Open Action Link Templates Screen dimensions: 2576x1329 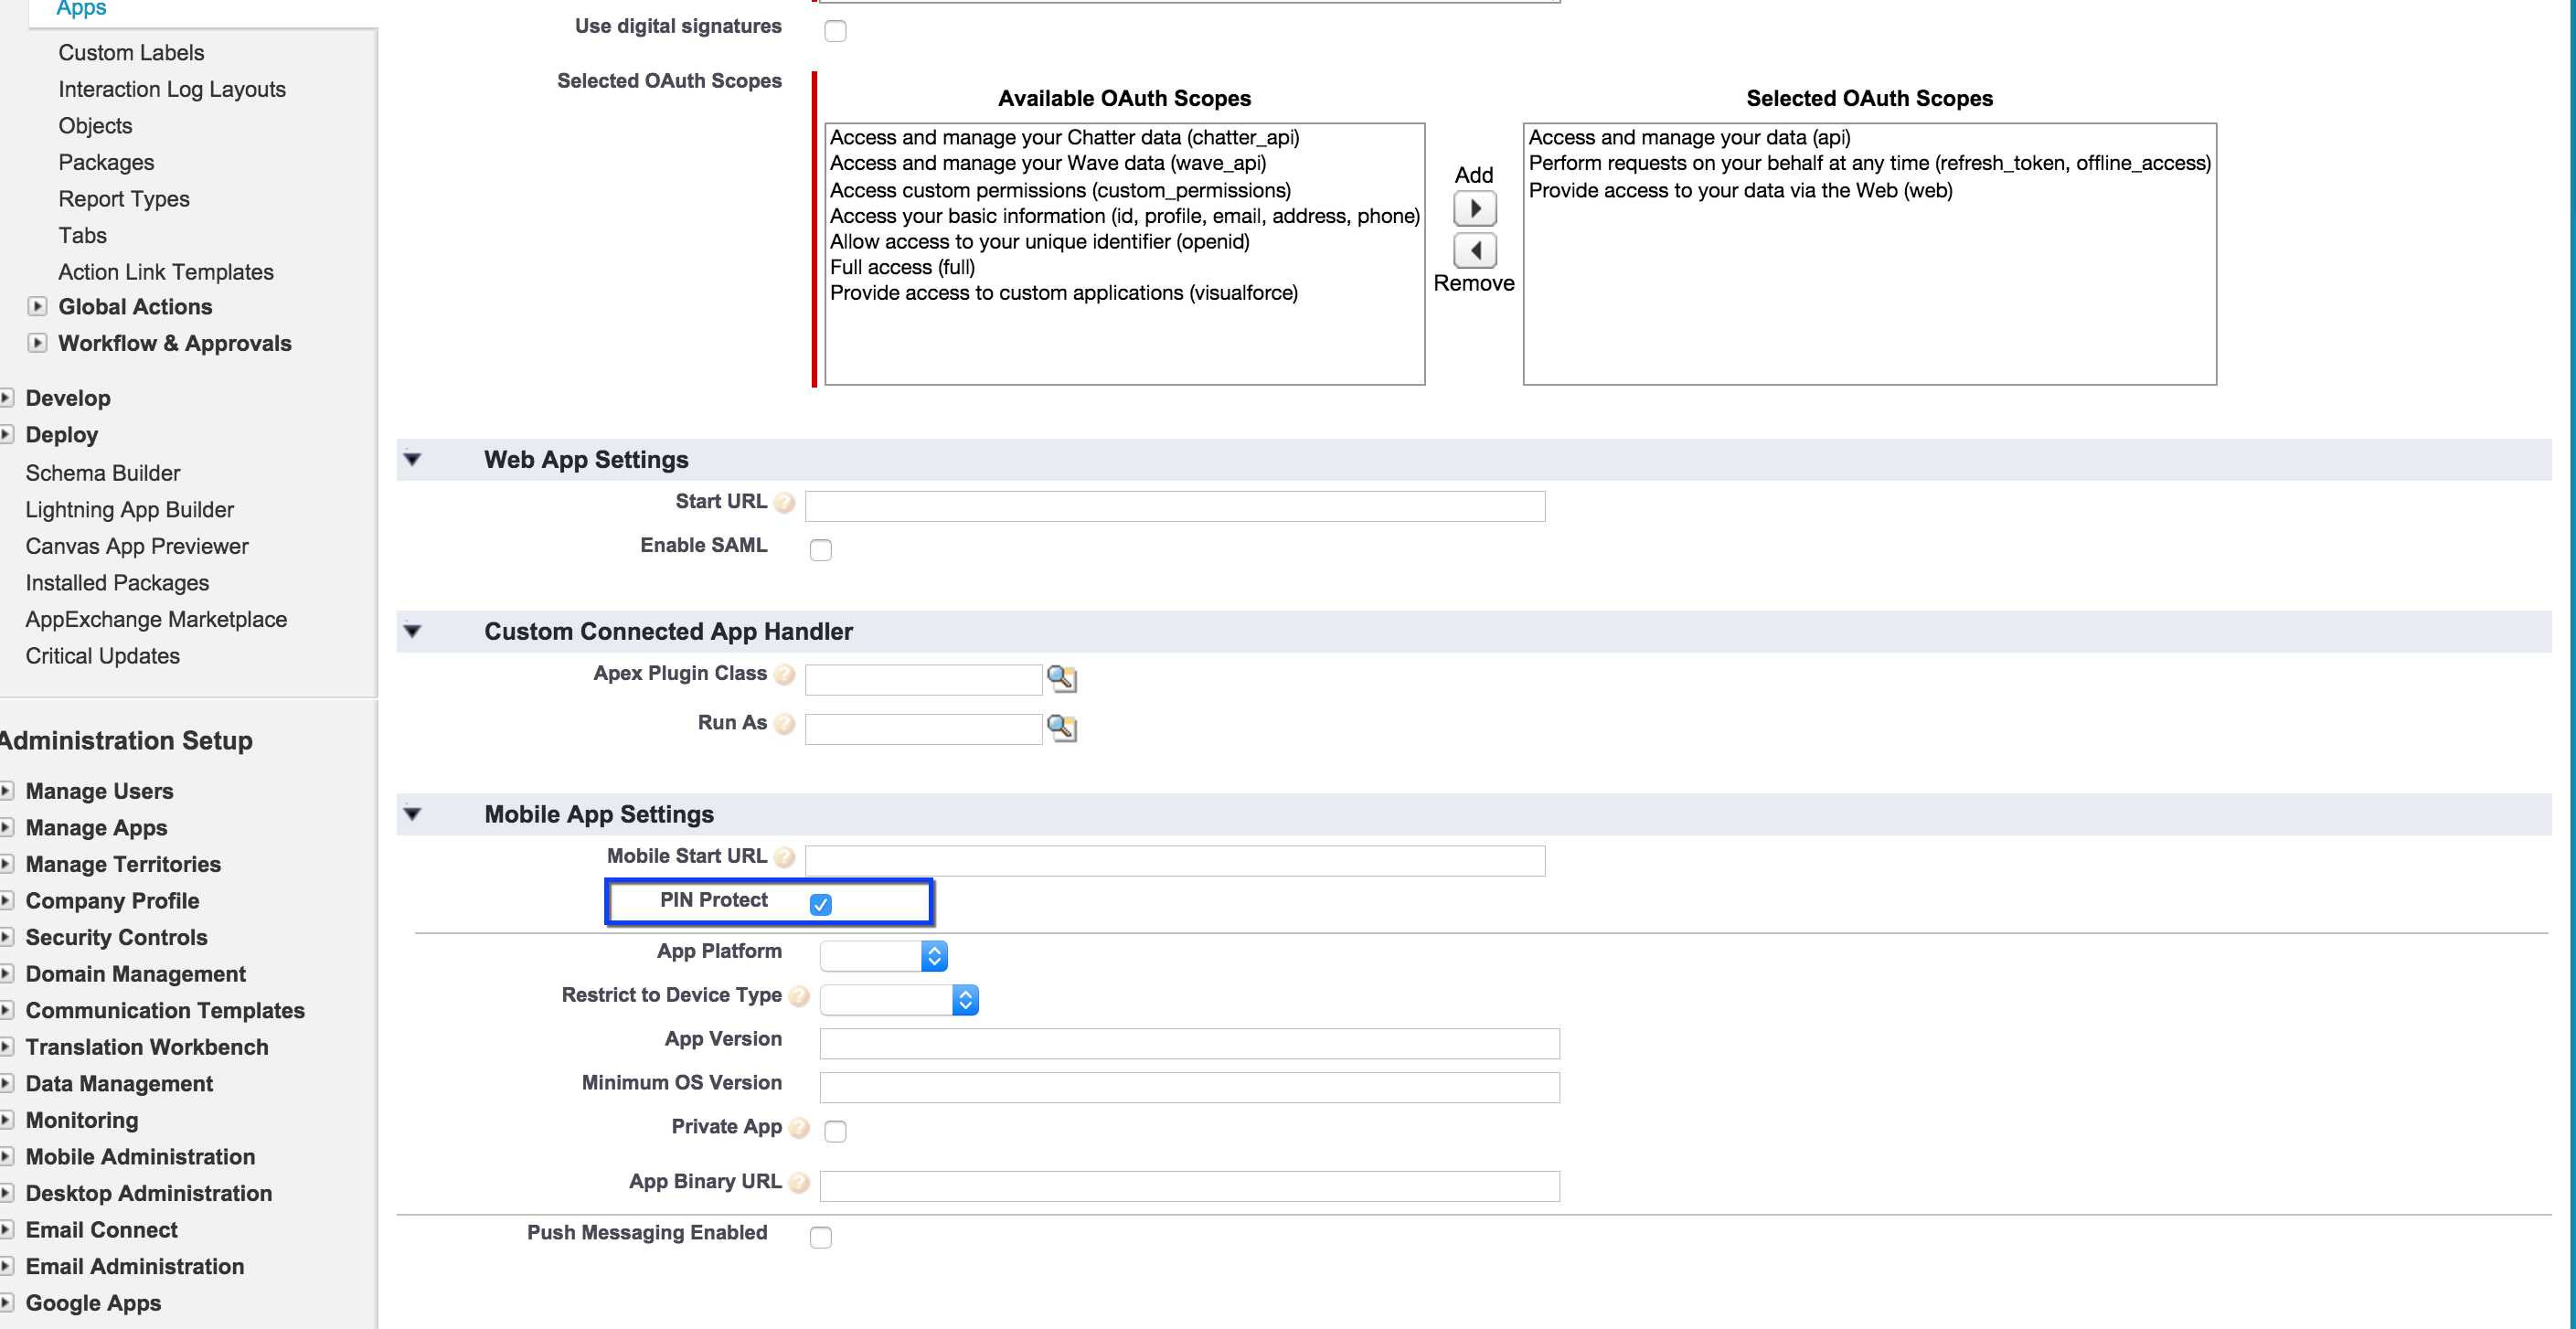[x=166, y=272]
